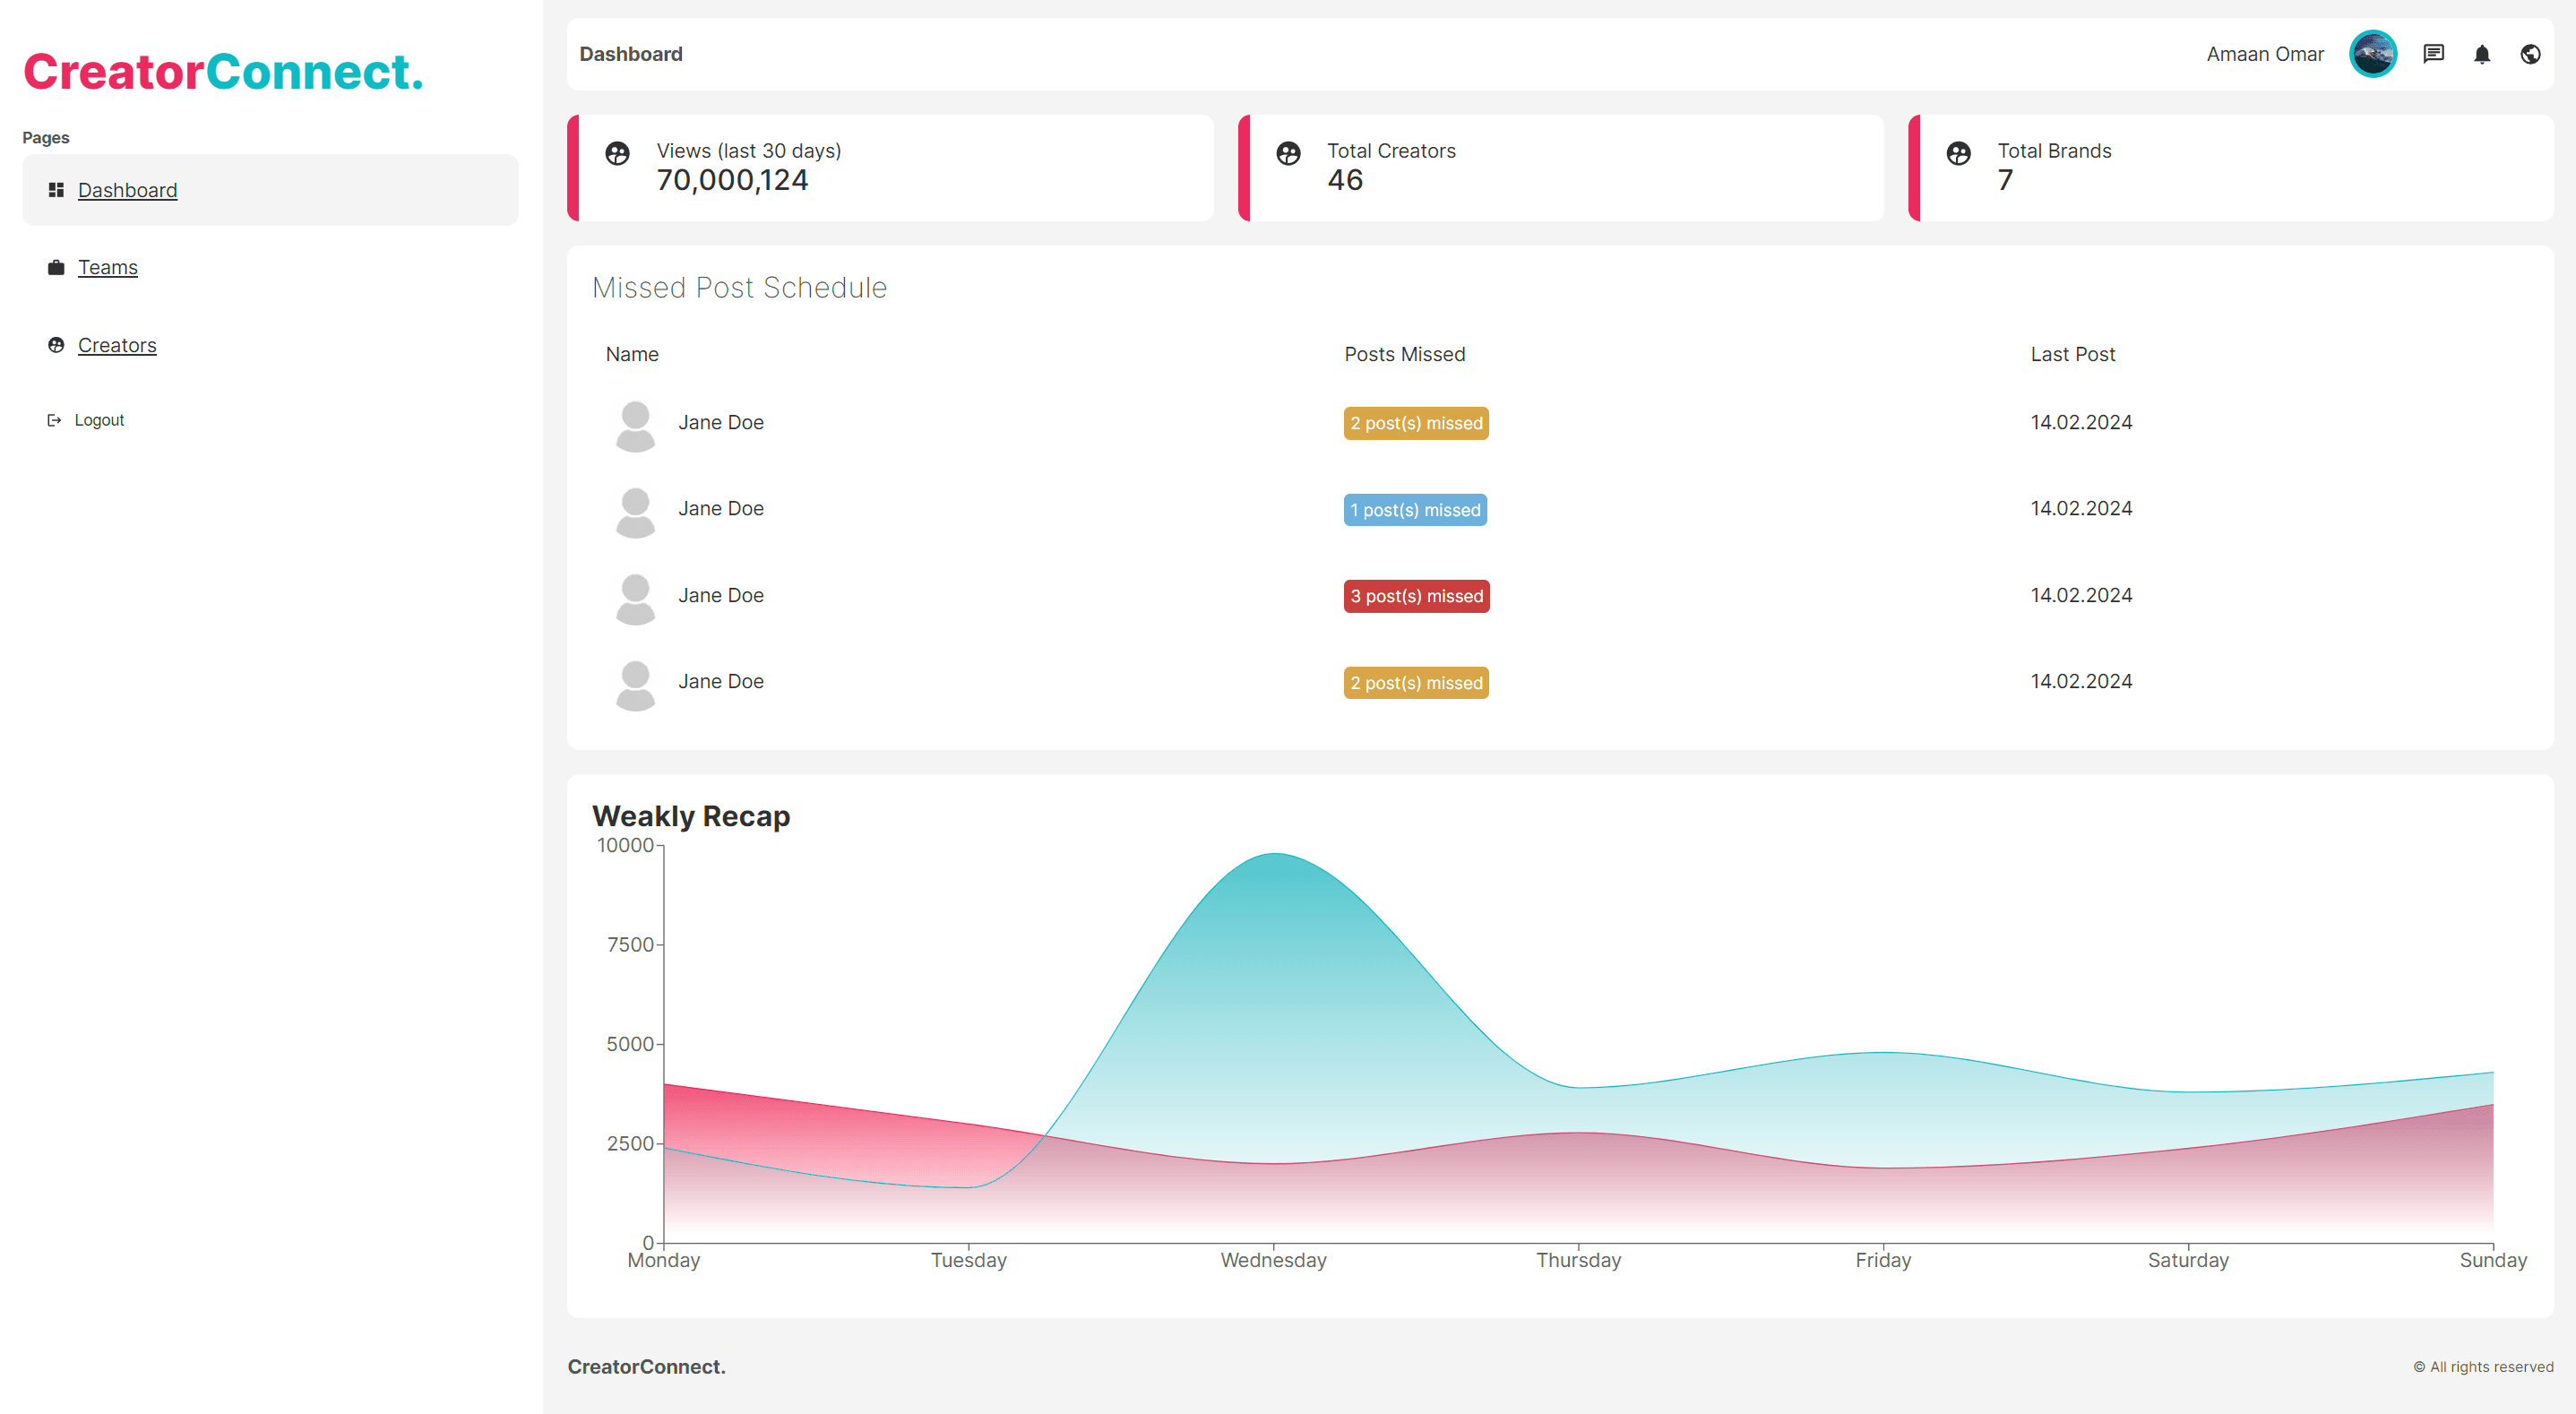The height and width of the screenshot is (1414, 2576).
Task: Click the Teams briefcase icon
Action: point(56,267)
